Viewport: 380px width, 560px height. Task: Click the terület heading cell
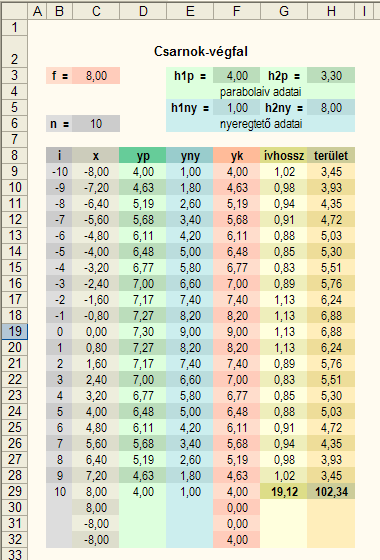tap(331, 156)
